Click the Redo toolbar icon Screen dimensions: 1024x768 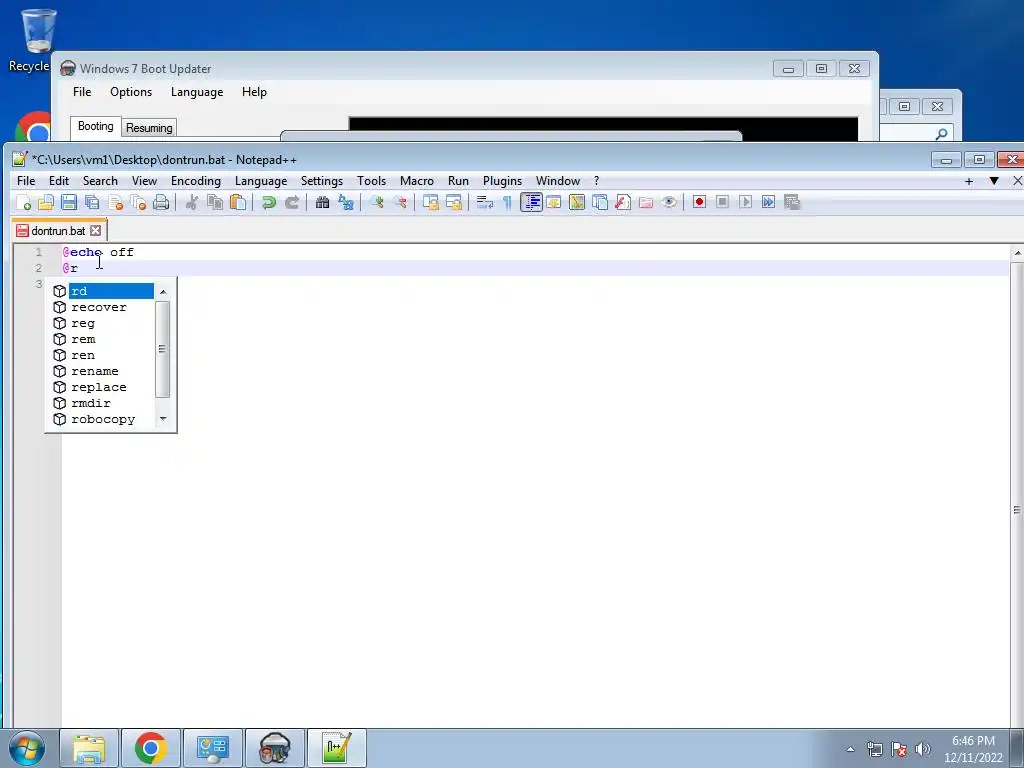pyautogui.click(x=292, y=202)
